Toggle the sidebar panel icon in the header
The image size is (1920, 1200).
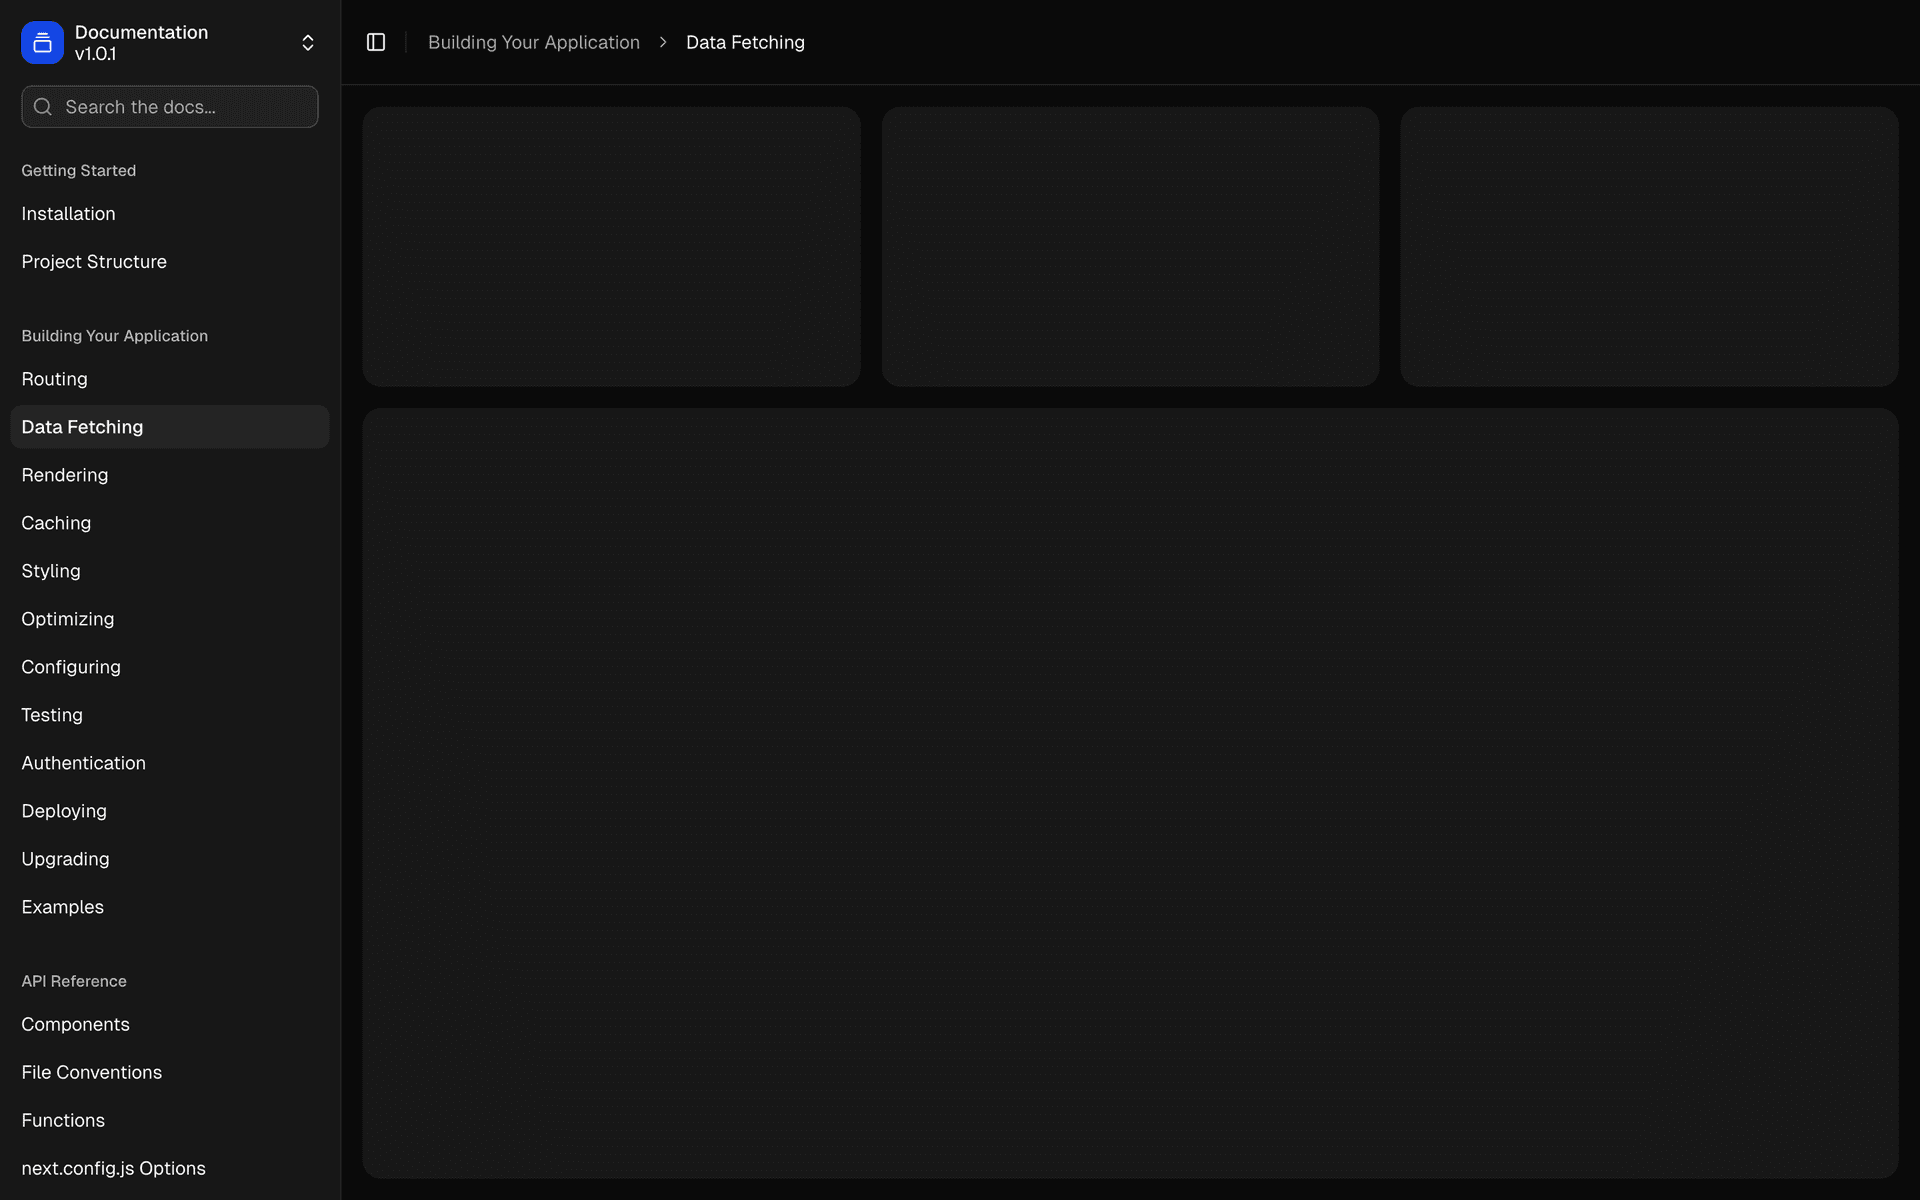[376, 42]
